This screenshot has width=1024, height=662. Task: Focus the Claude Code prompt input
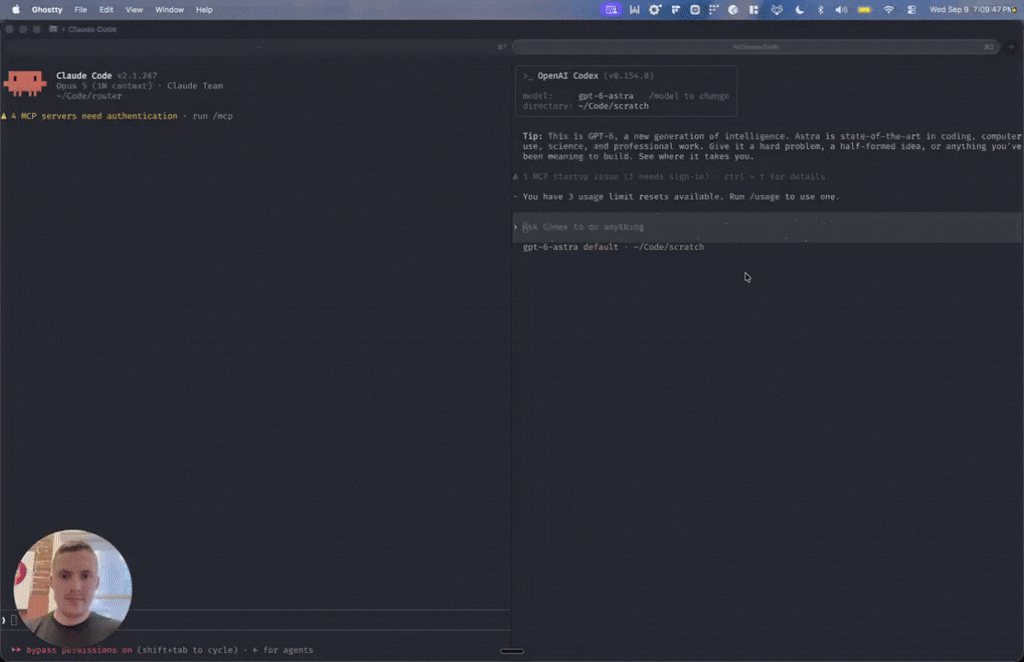tap(255, 620)
